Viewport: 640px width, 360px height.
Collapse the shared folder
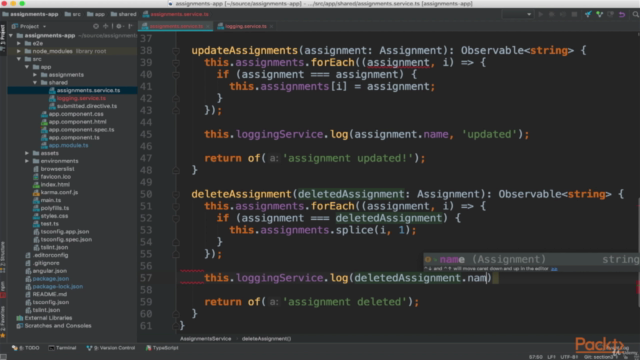tap(35, 82)
